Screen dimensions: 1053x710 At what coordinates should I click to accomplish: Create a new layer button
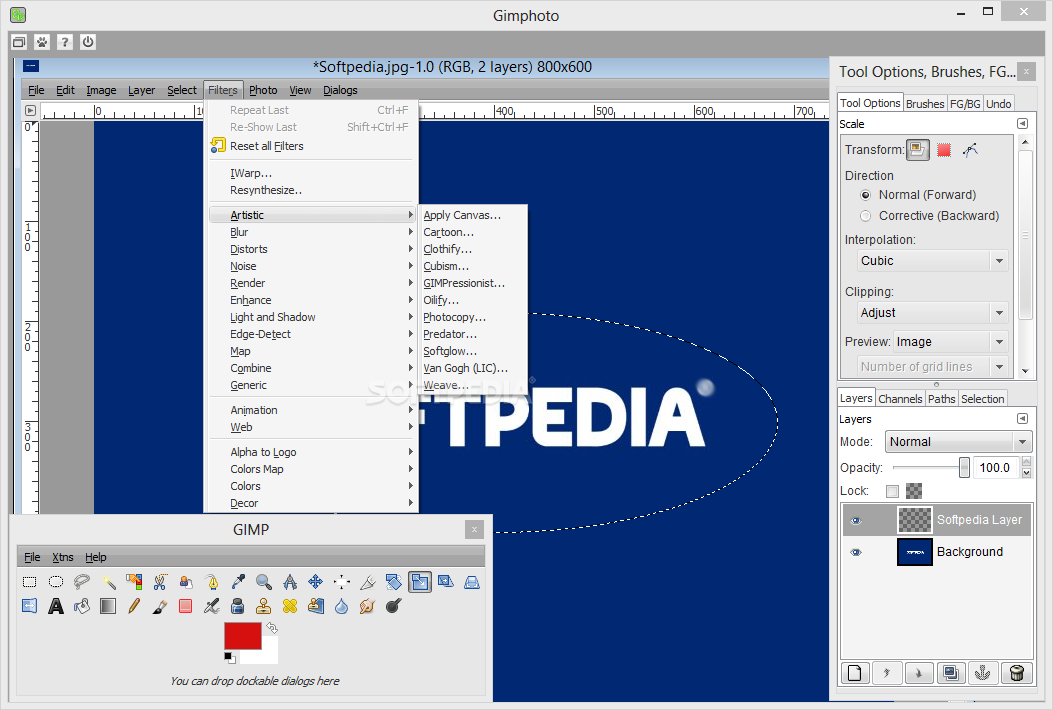(x=855, y=673)
